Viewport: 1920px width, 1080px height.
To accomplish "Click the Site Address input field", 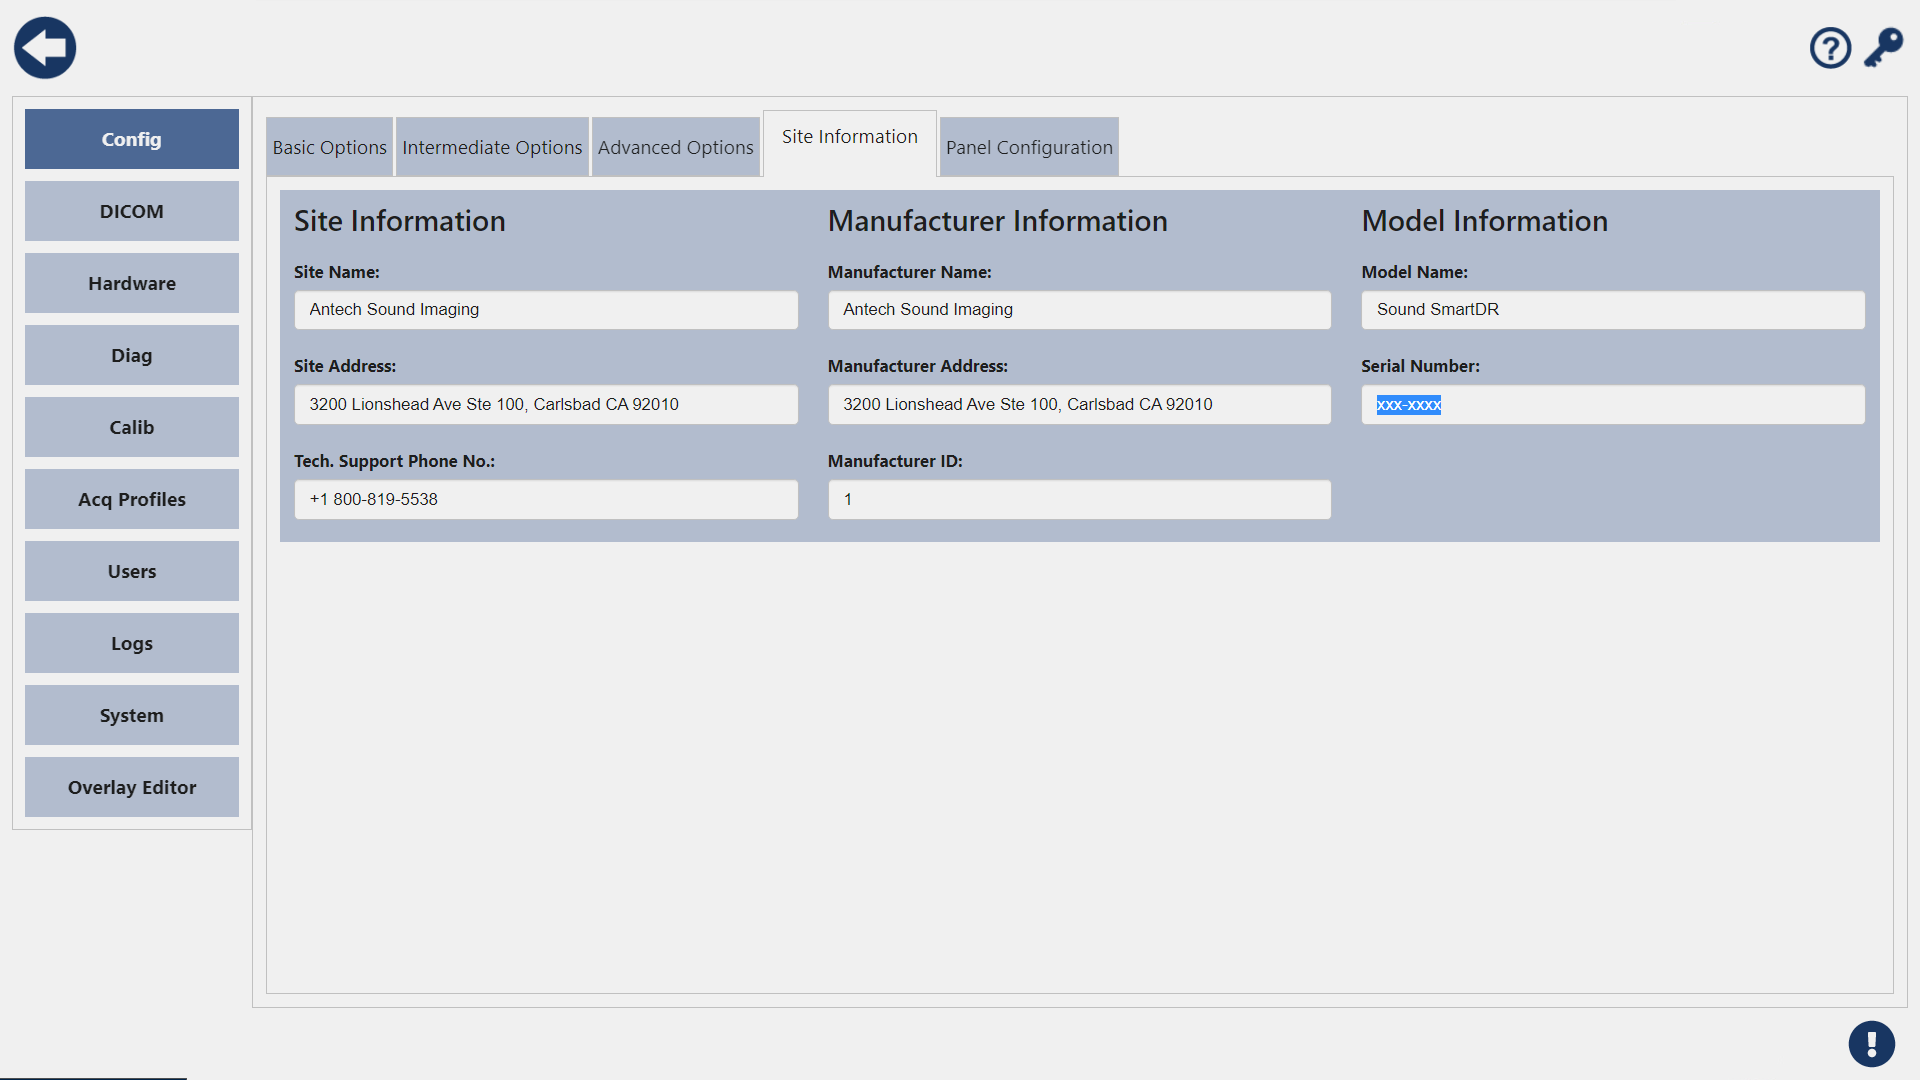I will point(546,405).
